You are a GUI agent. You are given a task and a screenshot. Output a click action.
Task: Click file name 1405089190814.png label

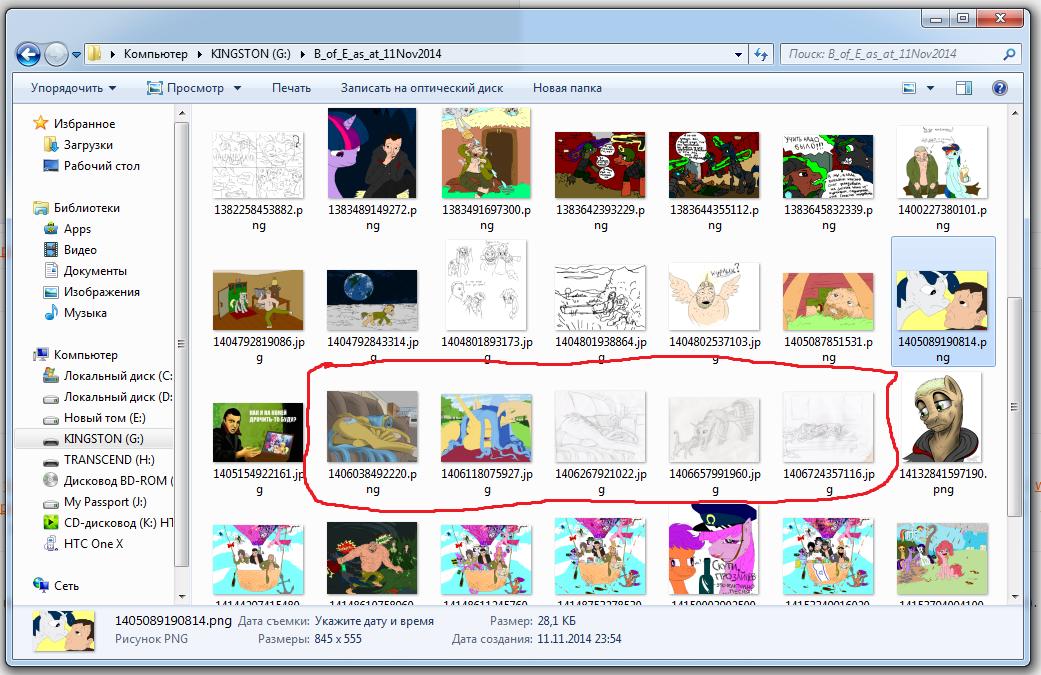pos(942,350)
